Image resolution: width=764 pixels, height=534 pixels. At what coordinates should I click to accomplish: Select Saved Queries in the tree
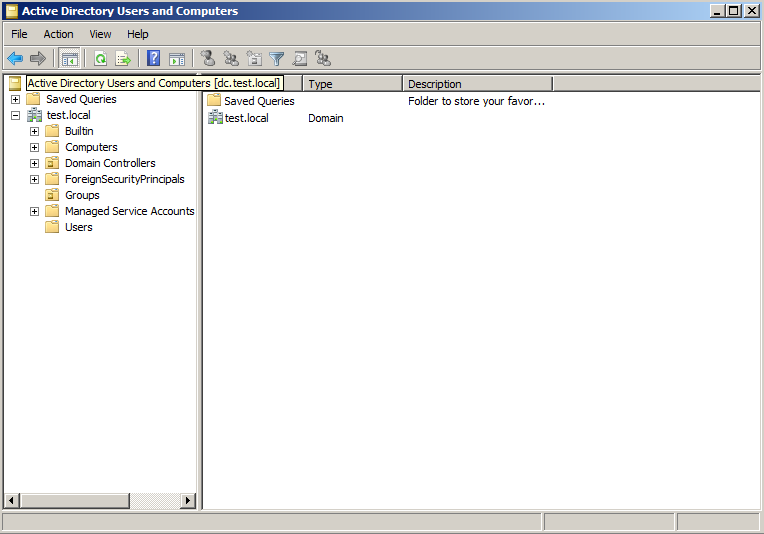[x=81, y=99]
